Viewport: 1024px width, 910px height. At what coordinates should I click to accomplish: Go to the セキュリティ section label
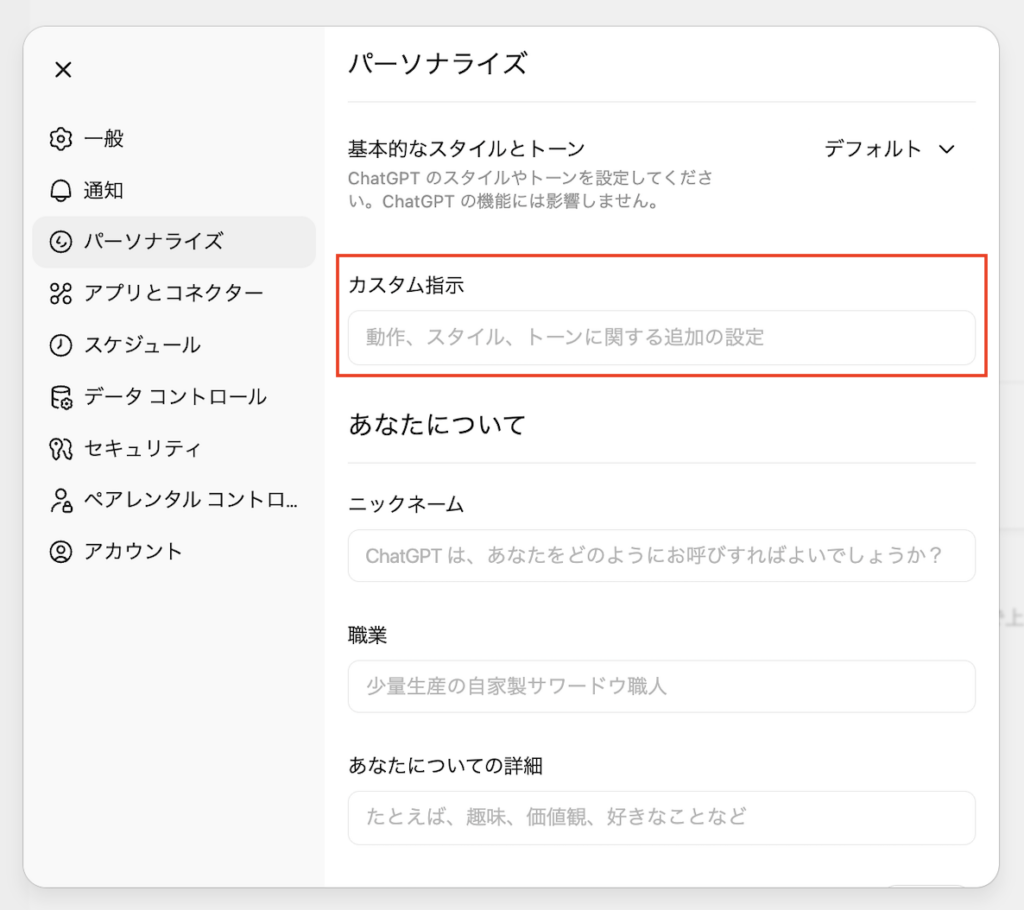tap(142, 449)
